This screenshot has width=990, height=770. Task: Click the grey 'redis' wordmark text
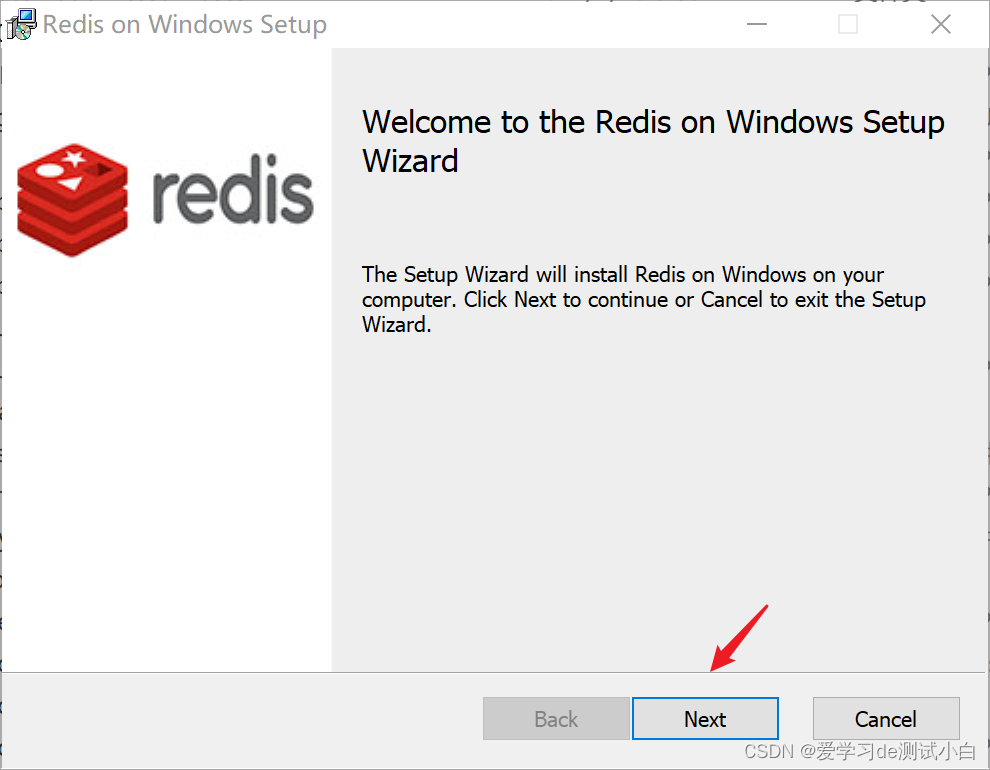point(233,189)
